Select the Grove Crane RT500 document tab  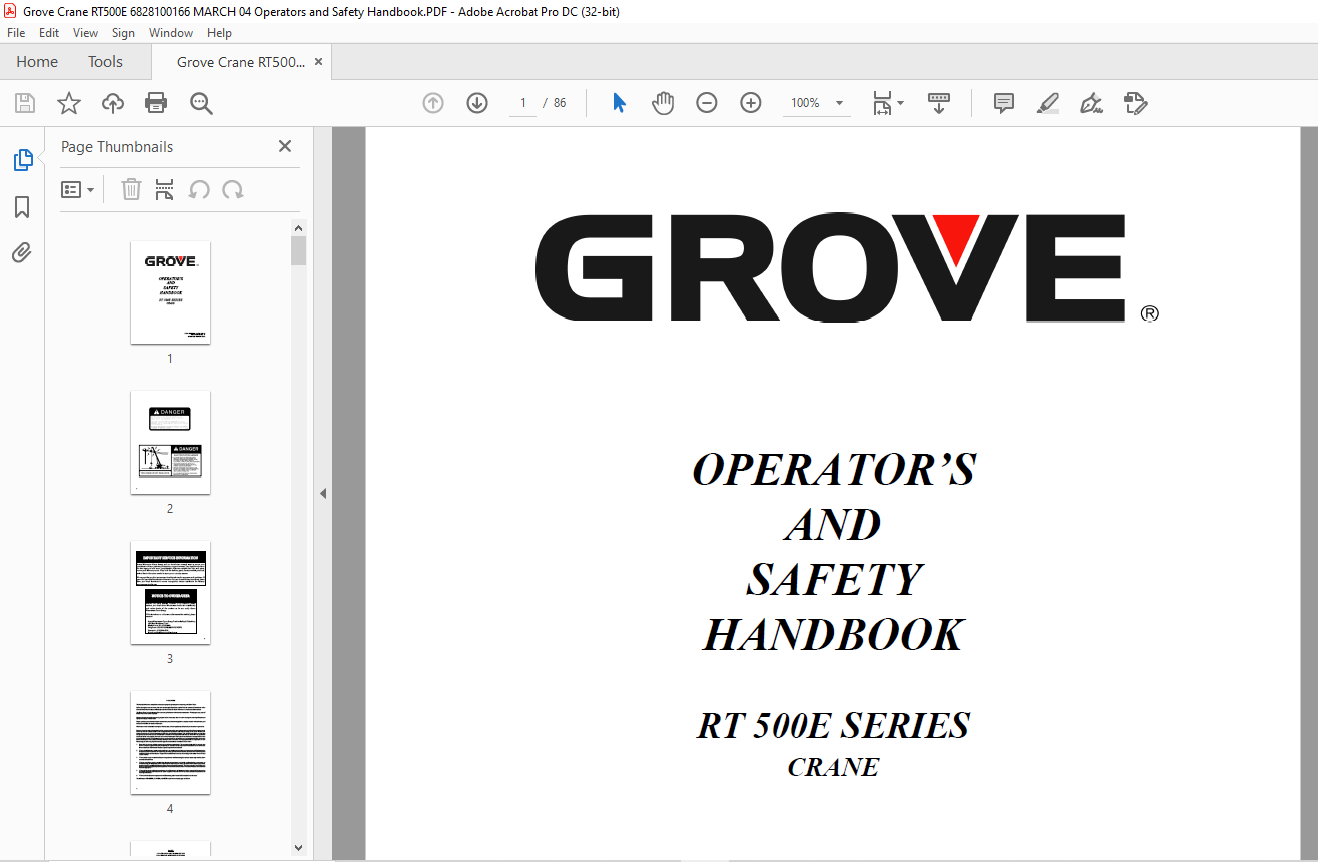241,62
